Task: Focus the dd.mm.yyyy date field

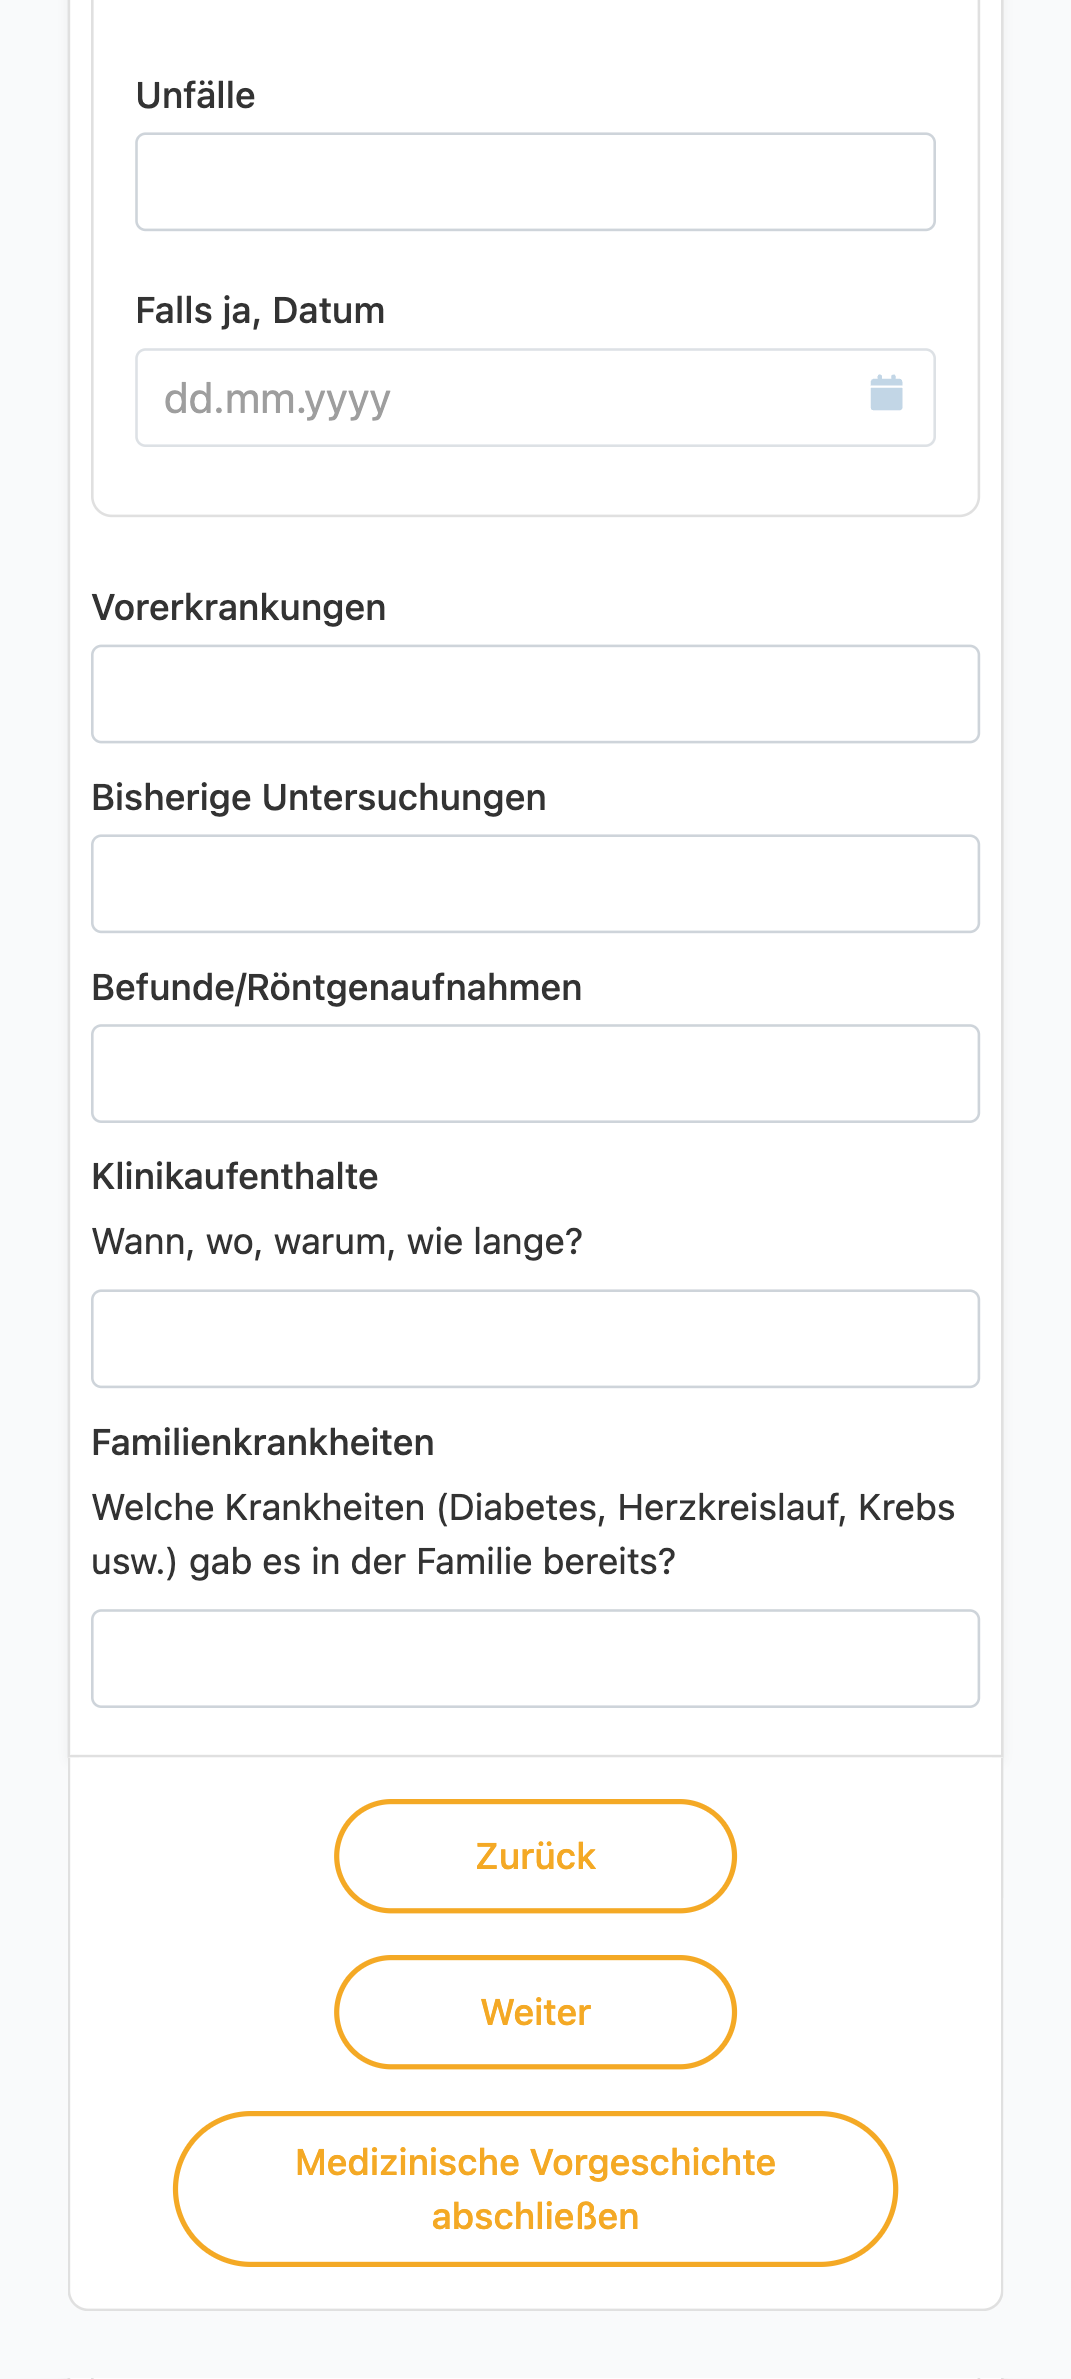Action: pos(535,398)
